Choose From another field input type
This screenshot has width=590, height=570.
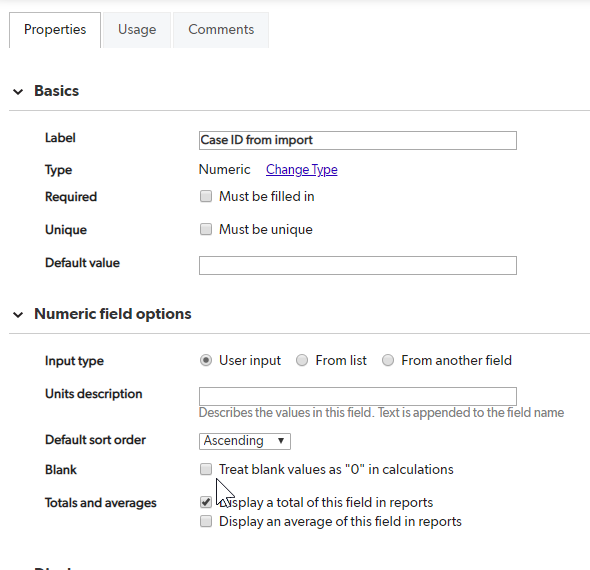coord(388,360)
